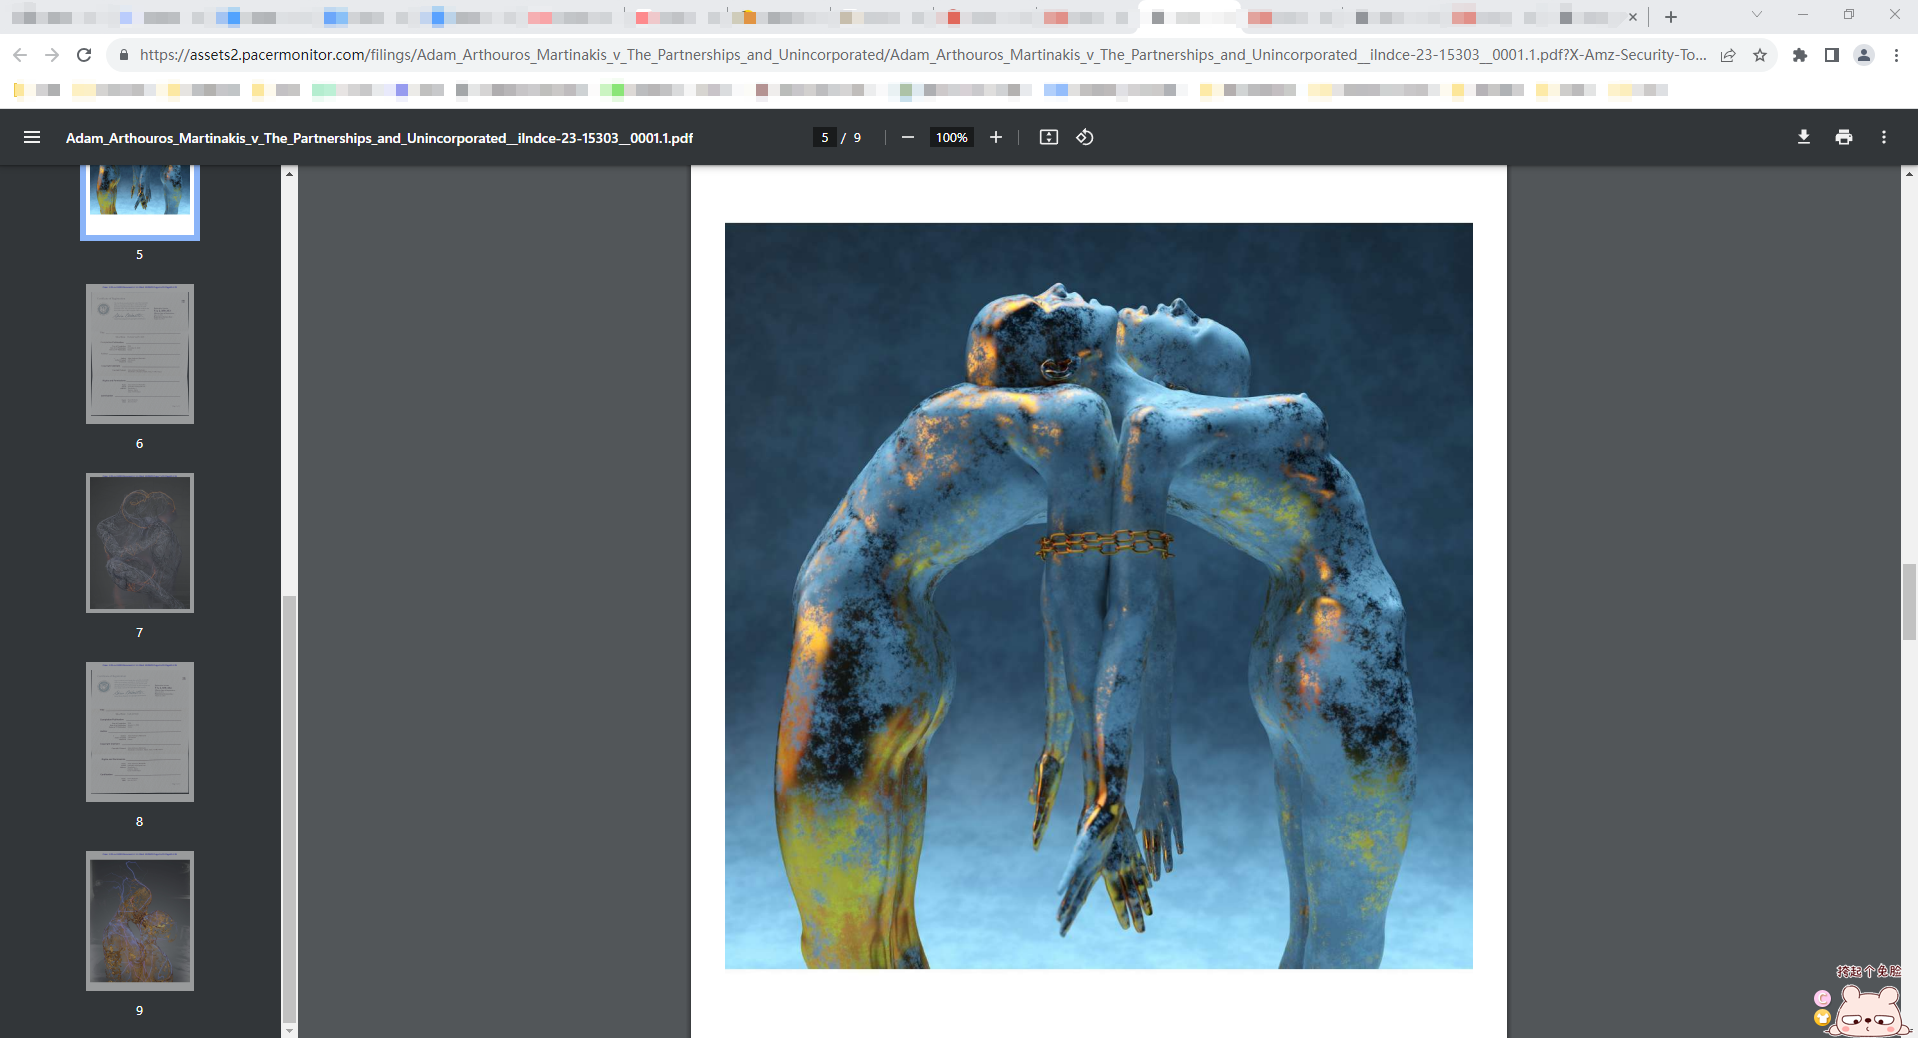Click the zoom in plus icon
Viewport: 1918px width, 1038px height.
pos(996,137)
